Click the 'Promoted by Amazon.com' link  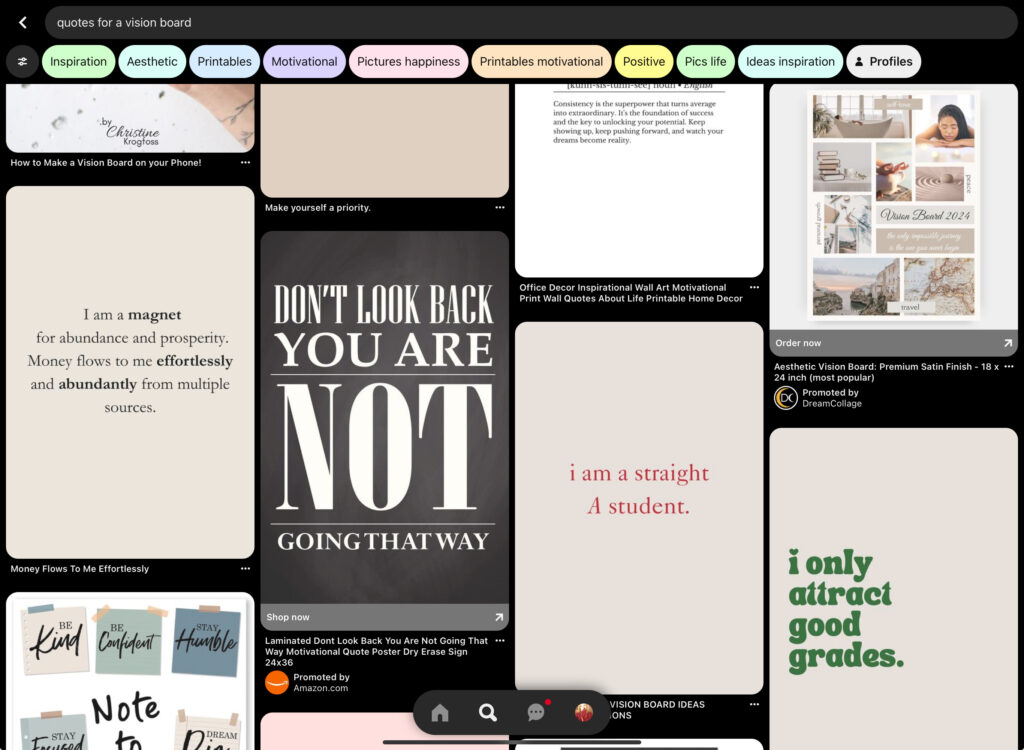click(x=321, y=683)
